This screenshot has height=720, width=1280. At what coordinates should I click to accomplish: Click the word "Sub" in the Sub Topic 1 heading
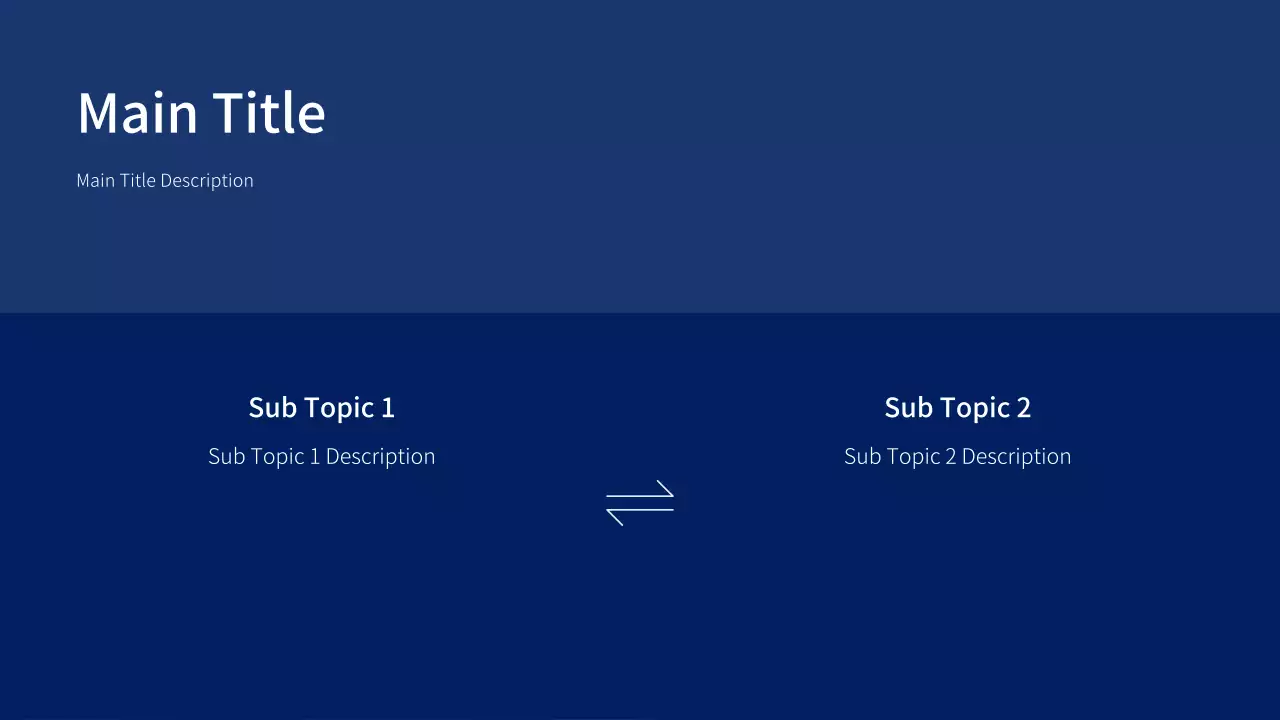(x=270, y=408)
